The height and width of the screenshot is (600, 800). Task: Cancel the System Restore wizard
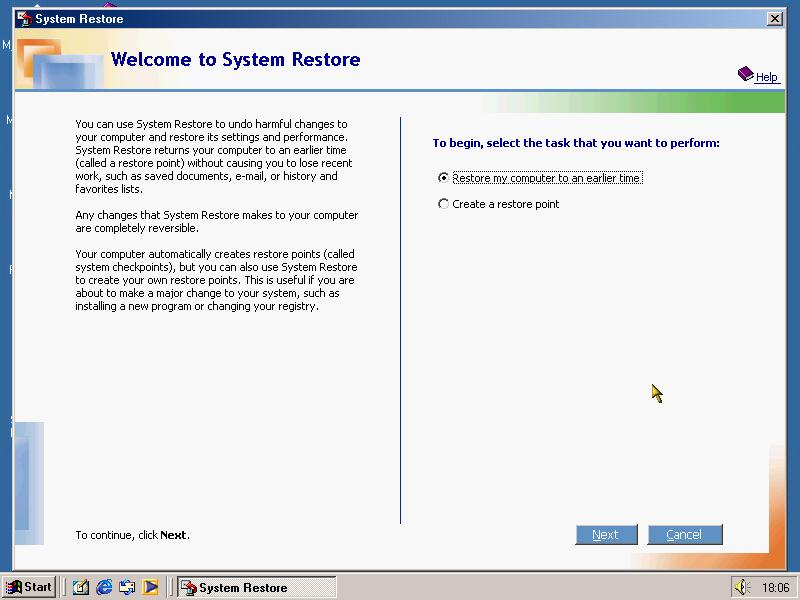point(684,535)
